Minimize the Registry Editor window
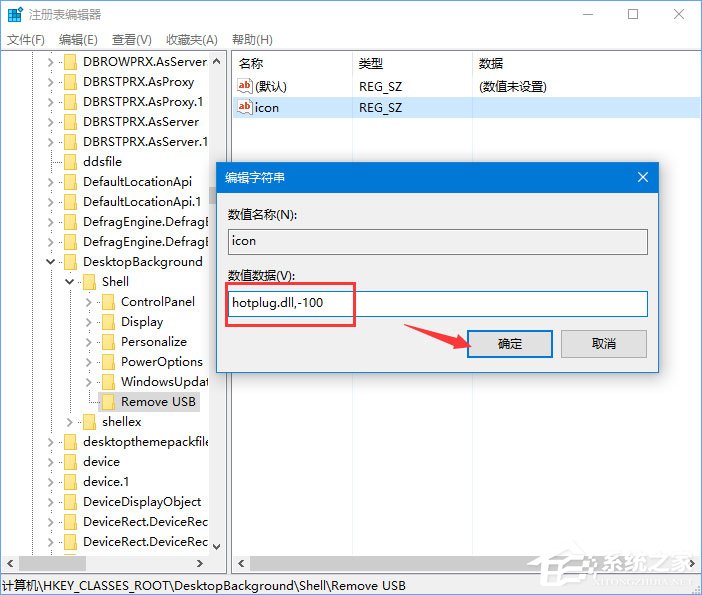 pyautogui.click(x=588, y=14)
